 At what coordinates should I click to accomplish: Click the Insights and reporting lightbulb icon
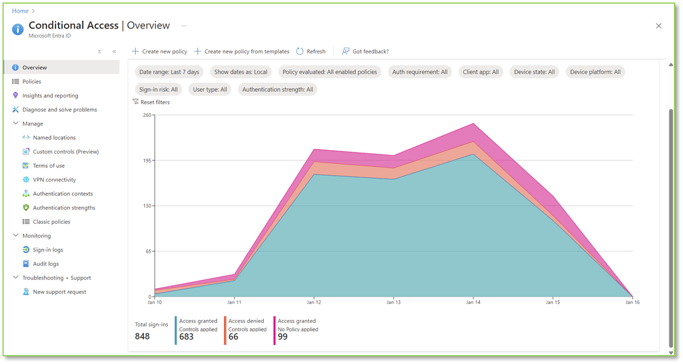tap(15, 95)
